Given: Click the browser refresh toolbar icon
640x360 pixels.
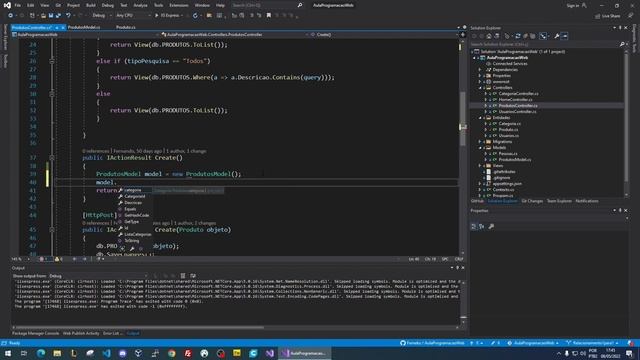Looking at the screenshot, I should 195,16.
